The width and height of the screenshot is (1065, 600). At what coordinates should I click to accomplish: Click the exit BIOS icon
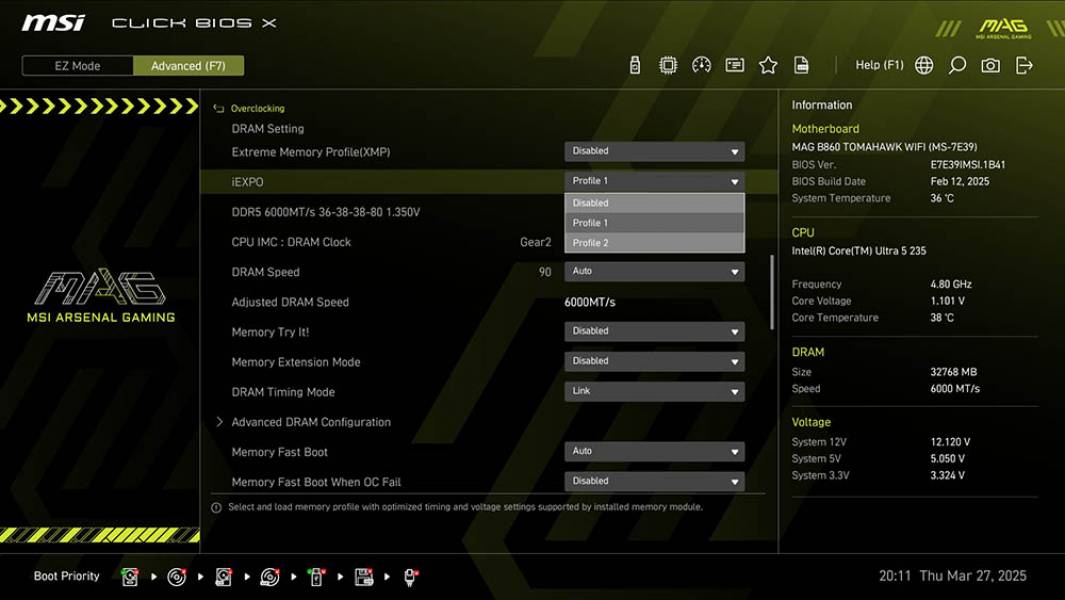point(1024,65)
